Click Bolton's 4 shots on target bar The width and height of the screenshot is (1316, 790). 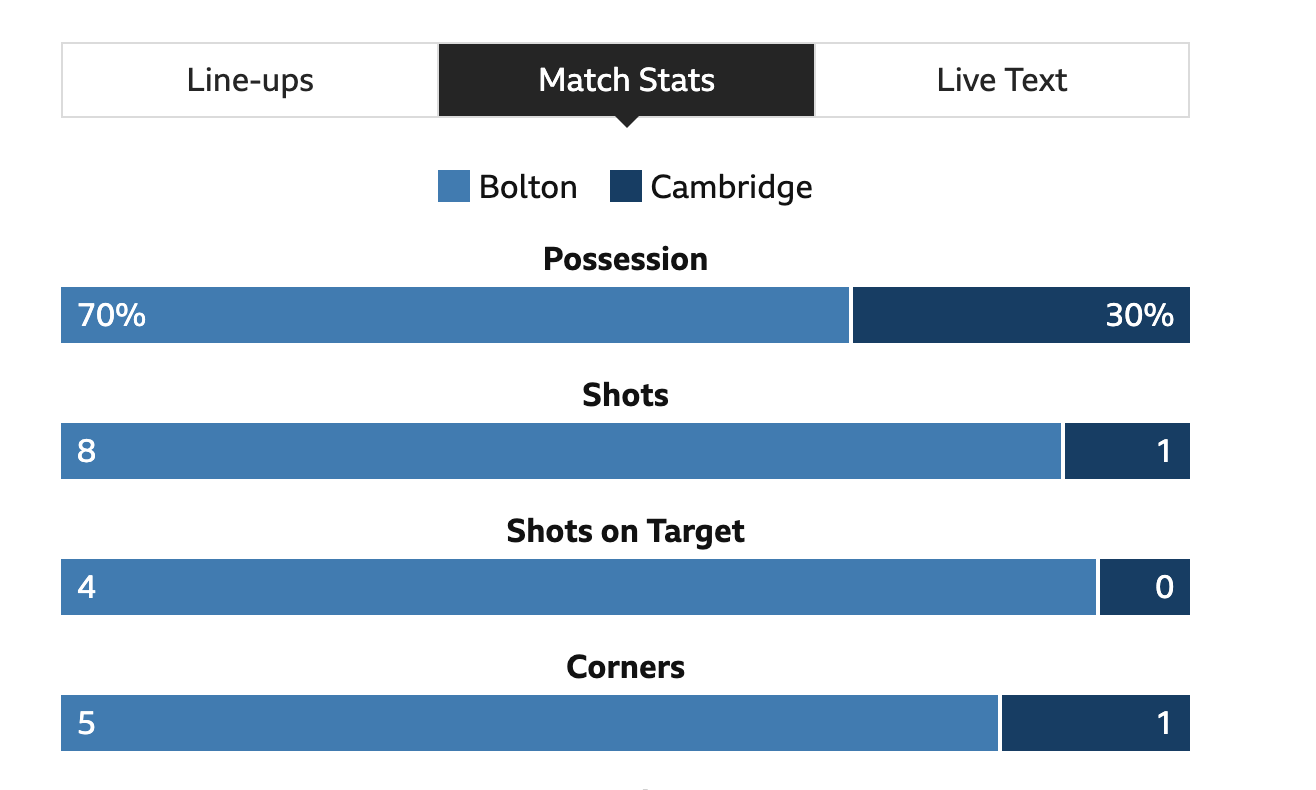578,587
